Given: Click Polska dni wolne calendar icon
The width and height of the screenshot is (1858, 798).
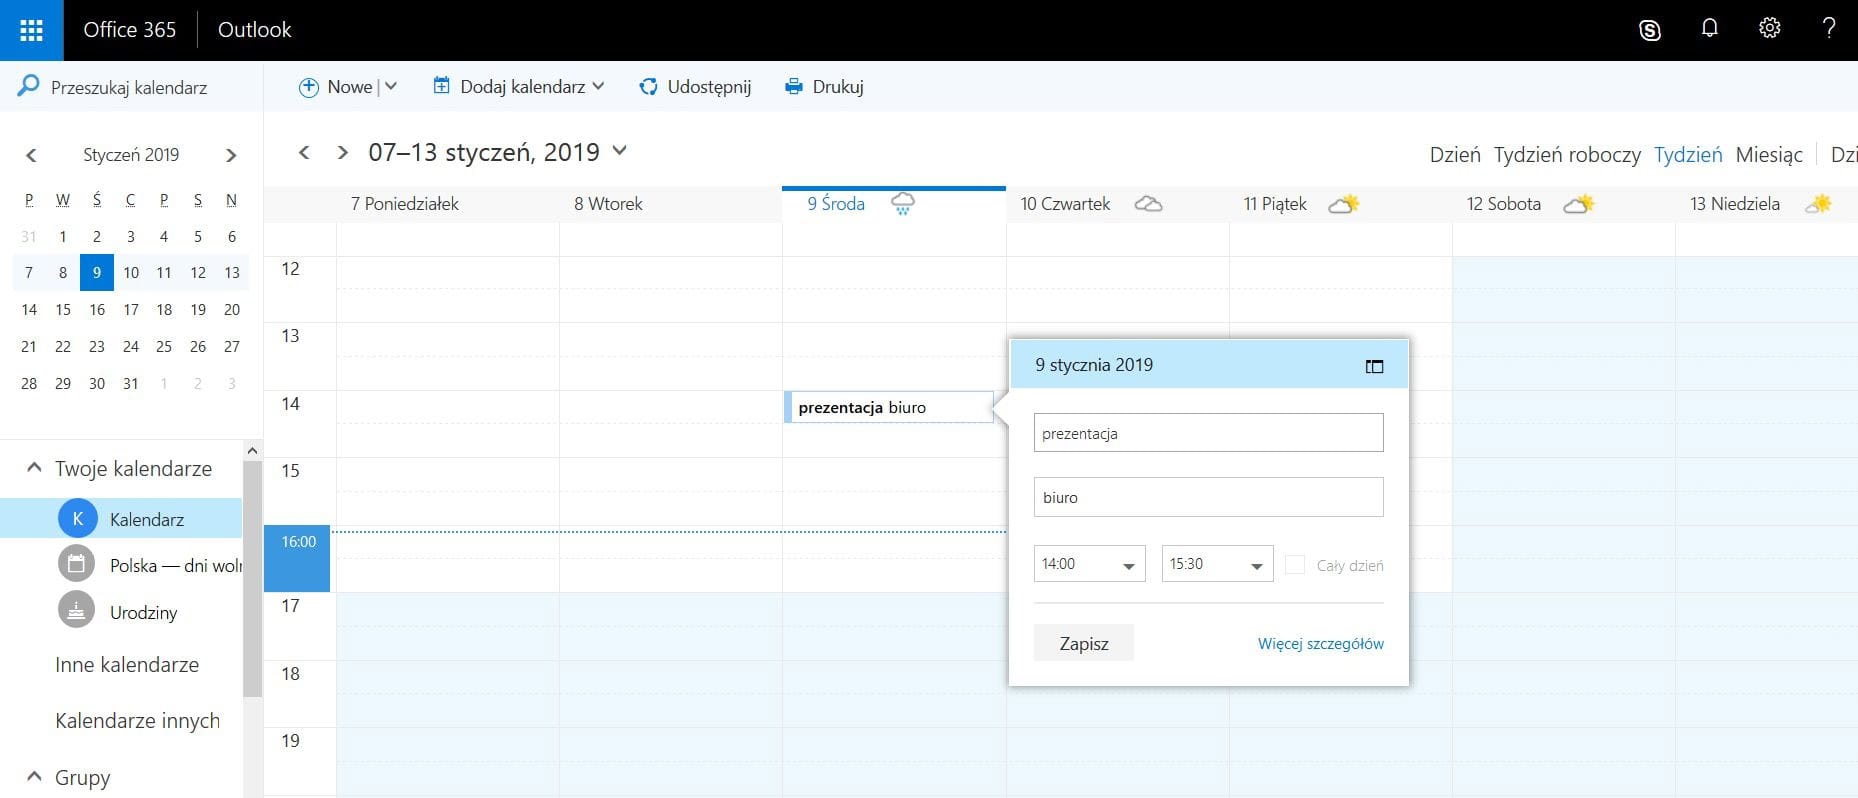Looking at the screenshot, I should pos(76,565).
